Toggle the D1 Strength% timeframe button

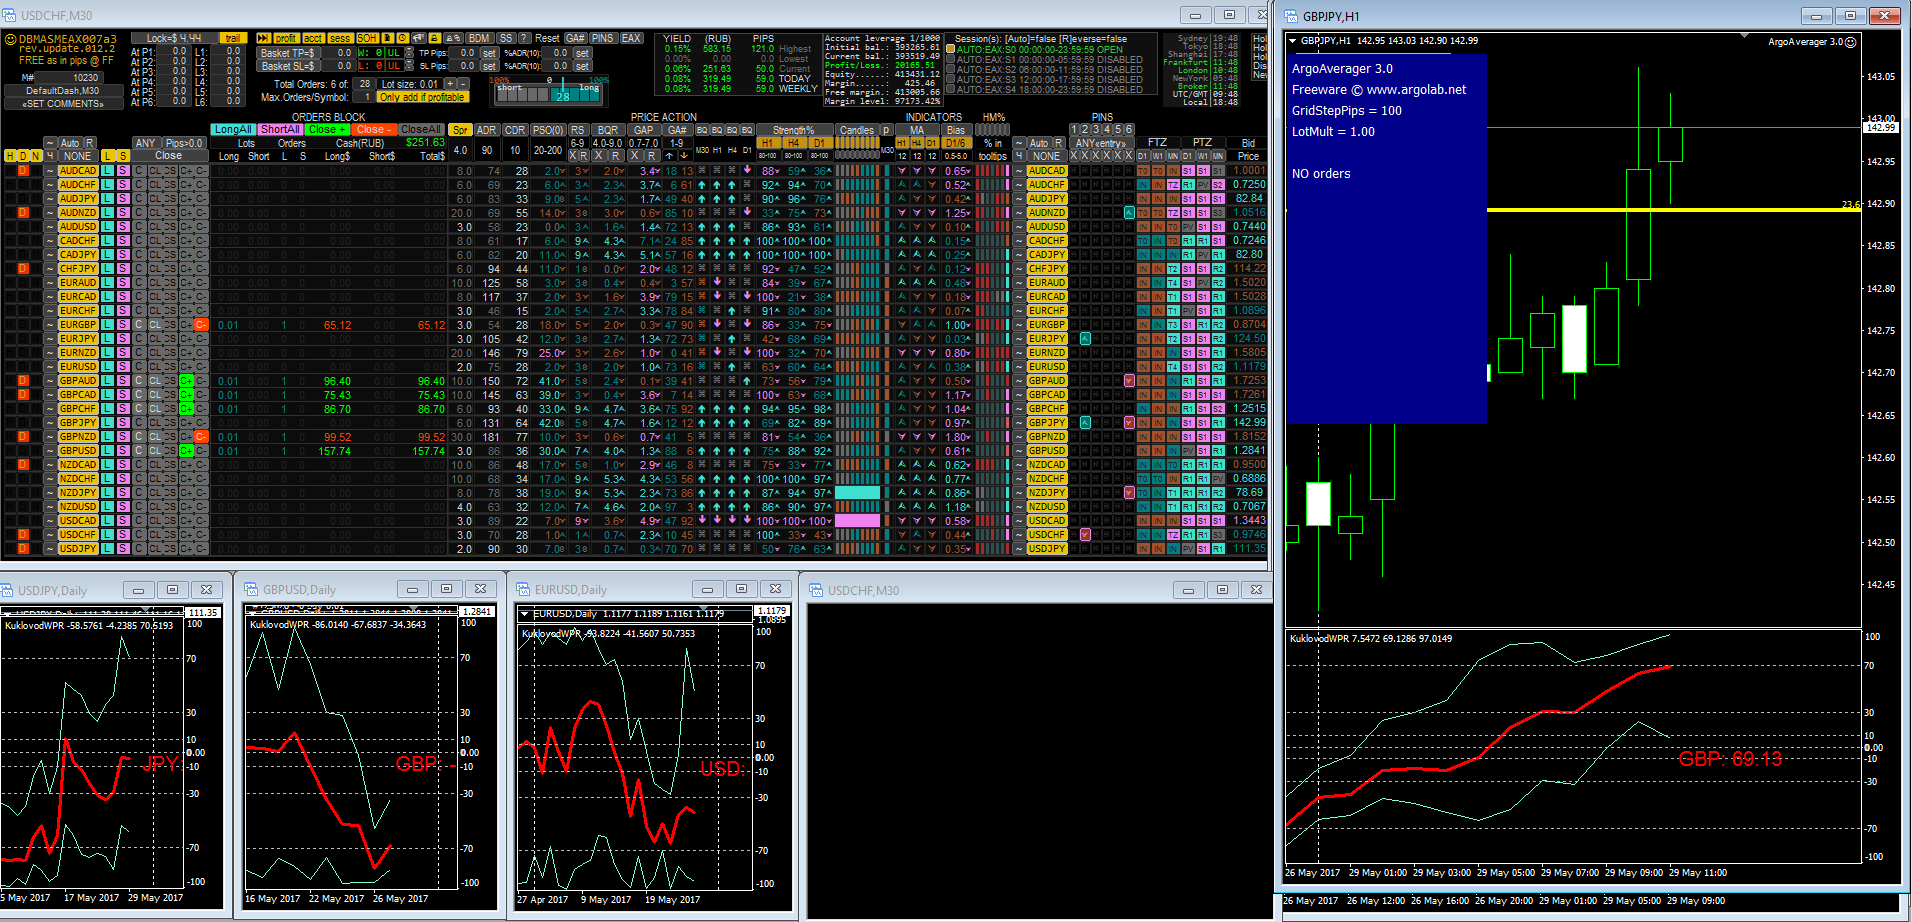click(x=819, y=143)
